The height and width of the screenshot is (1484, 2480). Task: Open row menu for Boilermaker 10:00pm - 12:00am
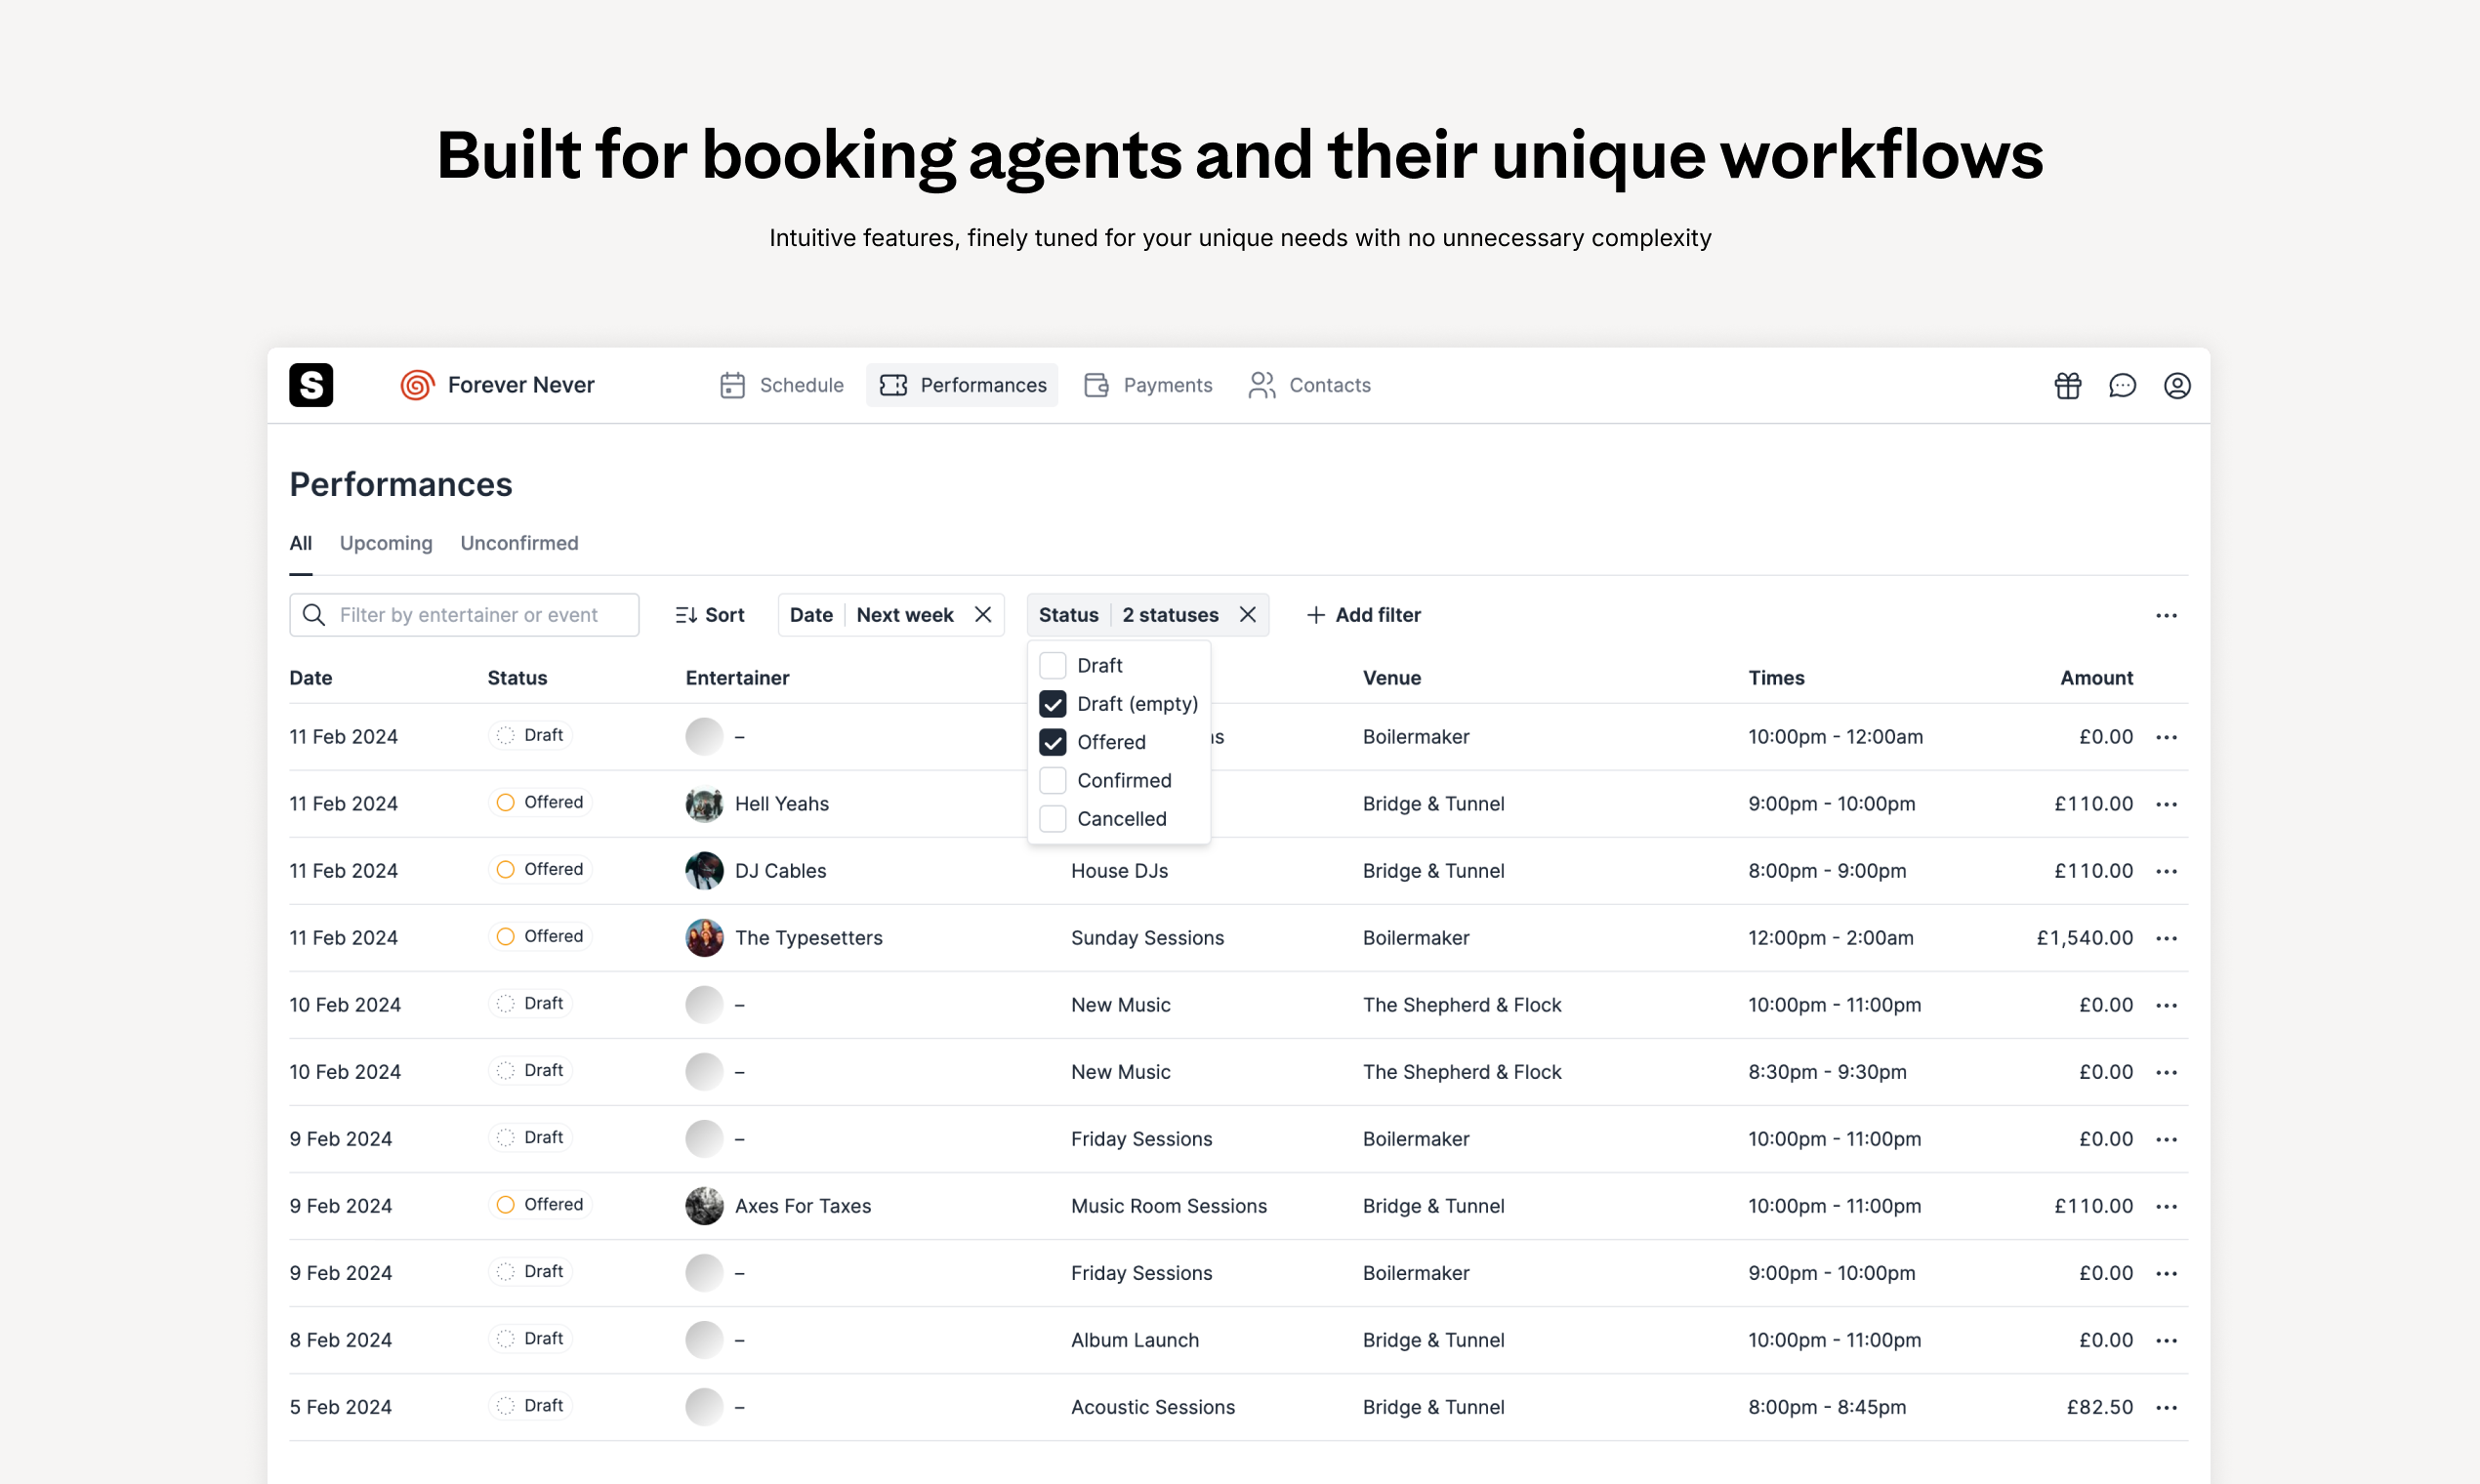tap(2166, 737)
